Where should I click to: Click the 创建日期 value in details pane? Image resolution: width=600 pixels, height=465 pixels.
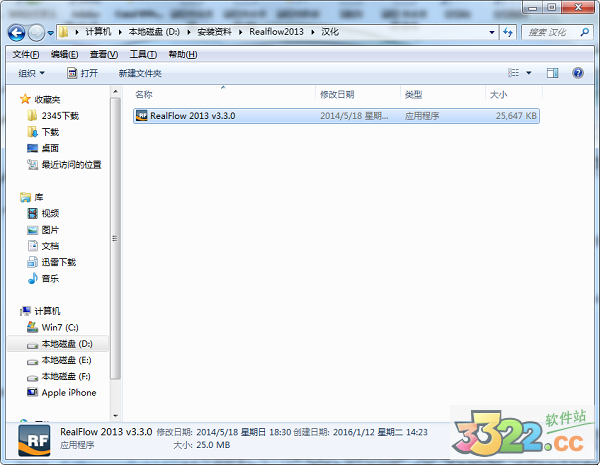pyautogui.click(x=380, y=432)
